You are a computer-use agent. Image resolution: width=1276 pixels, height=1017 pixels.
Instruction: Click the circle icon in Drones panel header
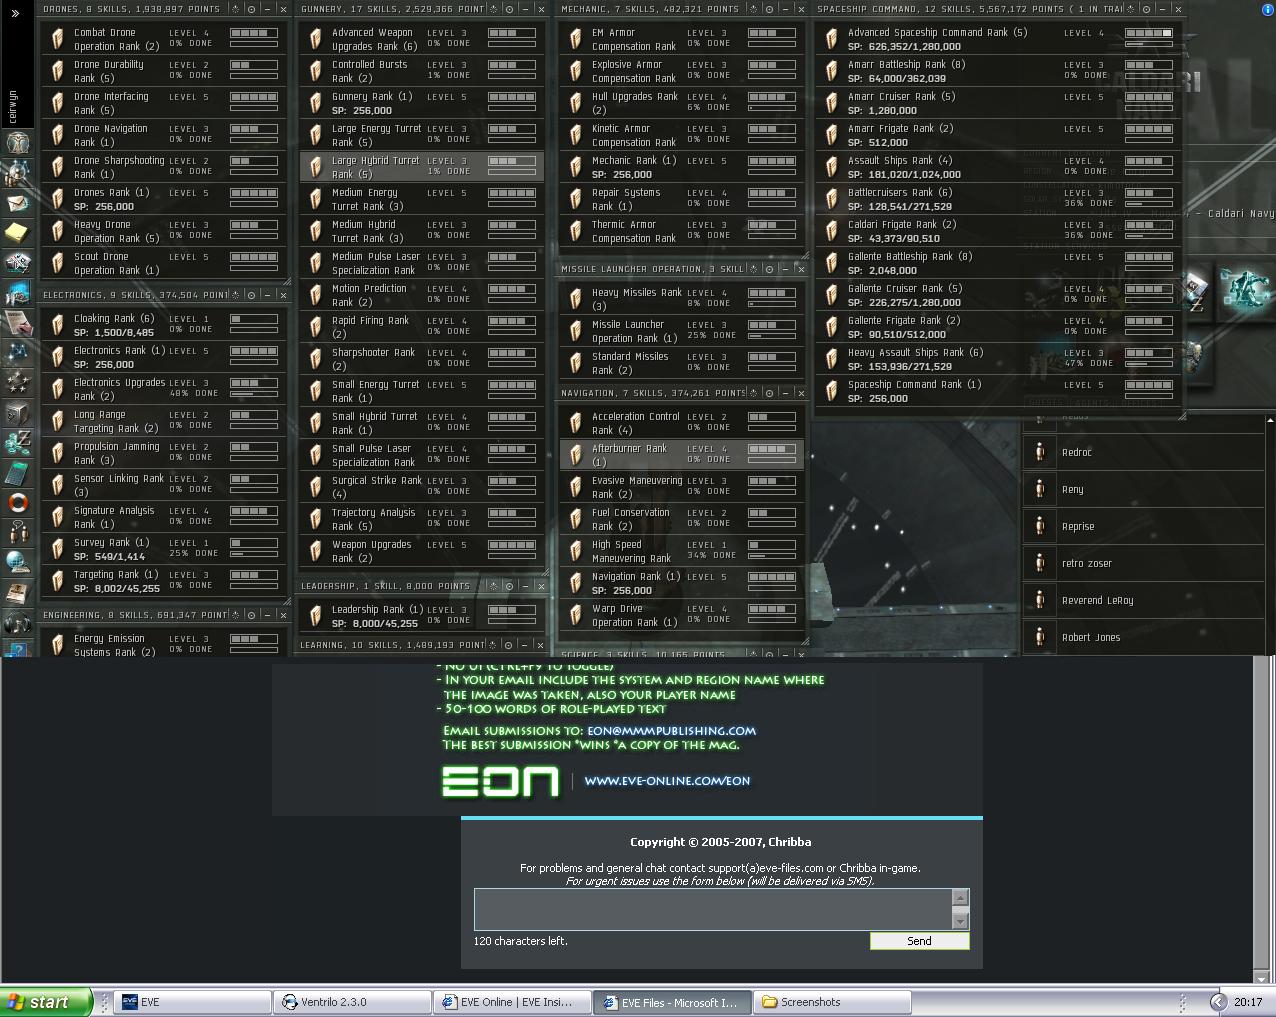point(251,8)
